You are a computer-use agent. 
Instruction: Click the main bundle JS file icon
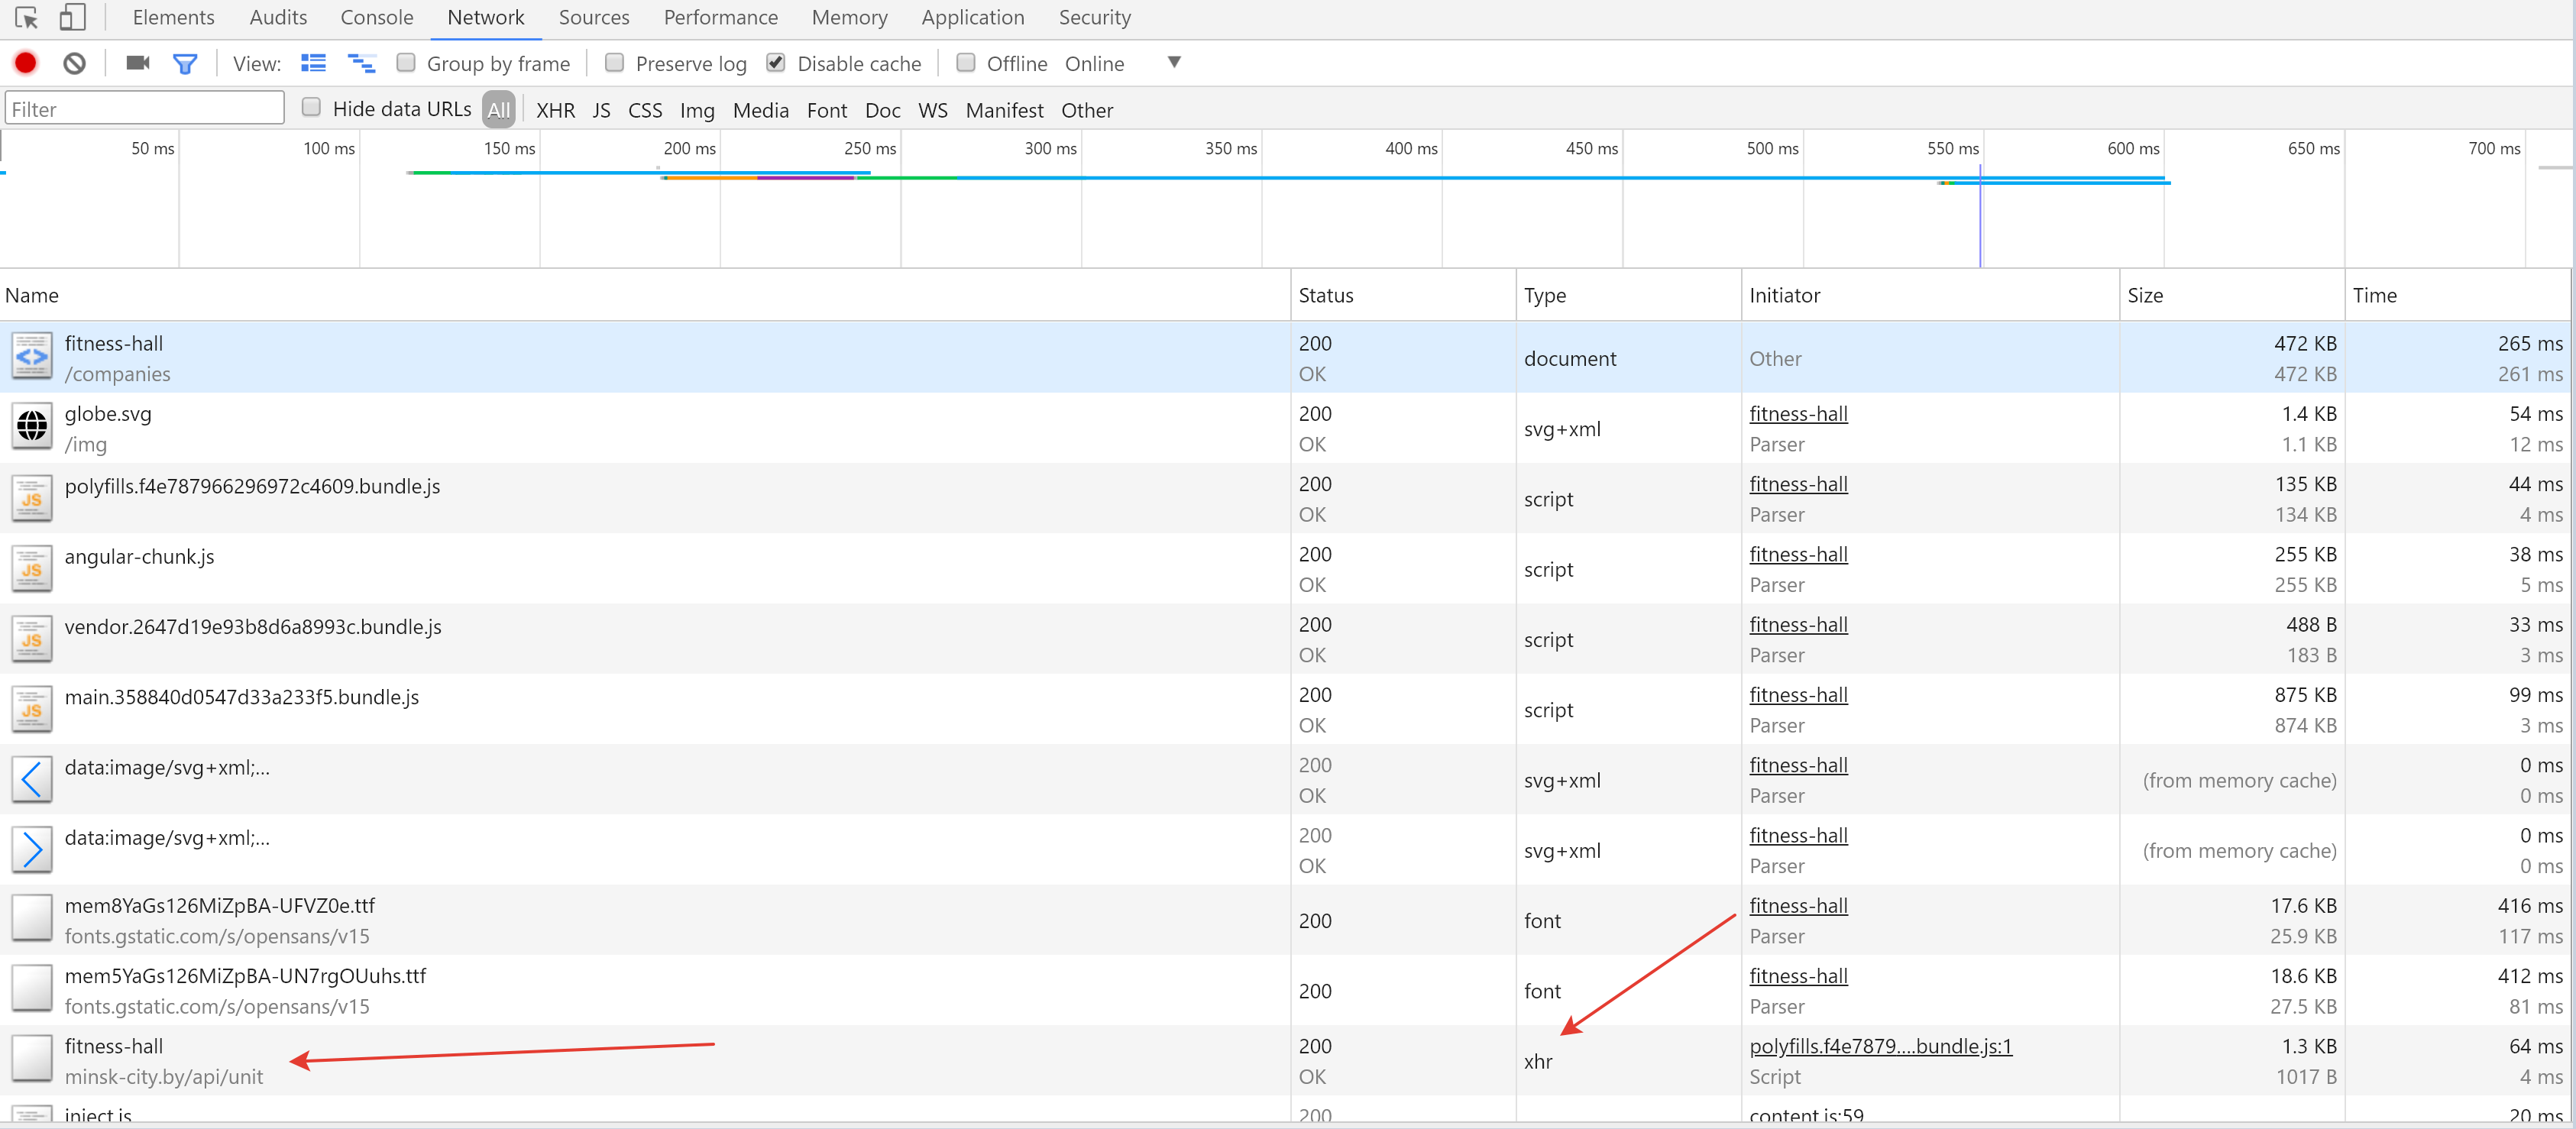point(32,709)
